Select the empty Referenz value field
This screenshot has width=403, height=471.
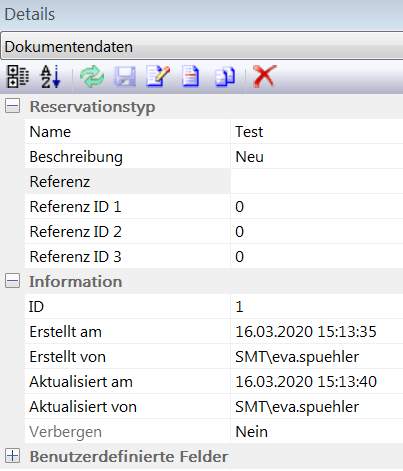(317, 182)
